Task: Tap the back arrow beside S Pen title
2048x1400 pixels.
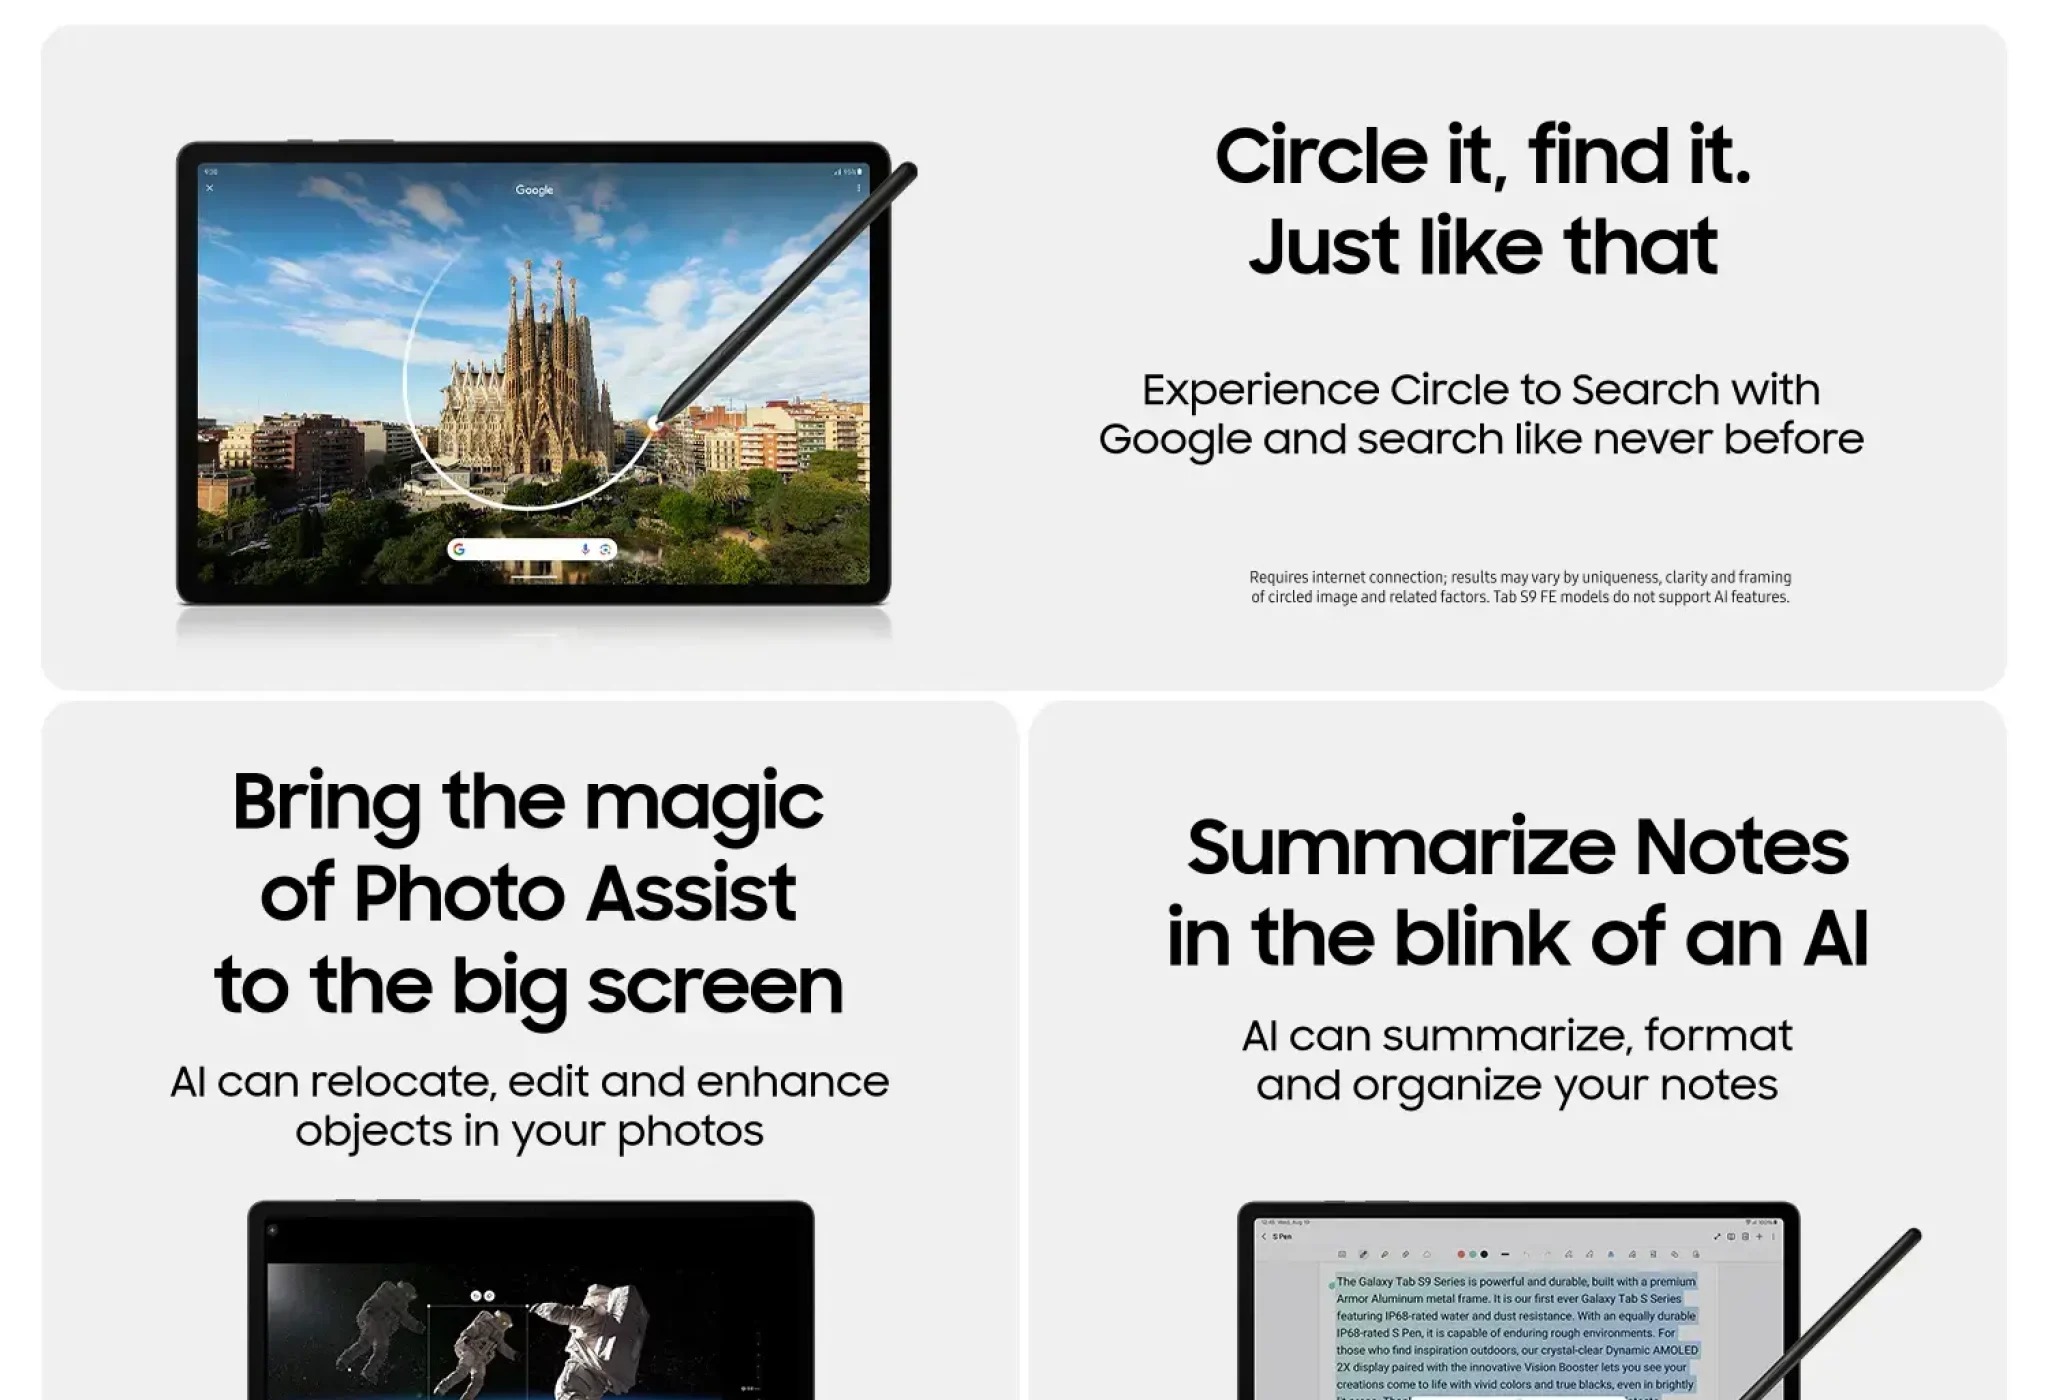Action: tap(1264, 1236)
